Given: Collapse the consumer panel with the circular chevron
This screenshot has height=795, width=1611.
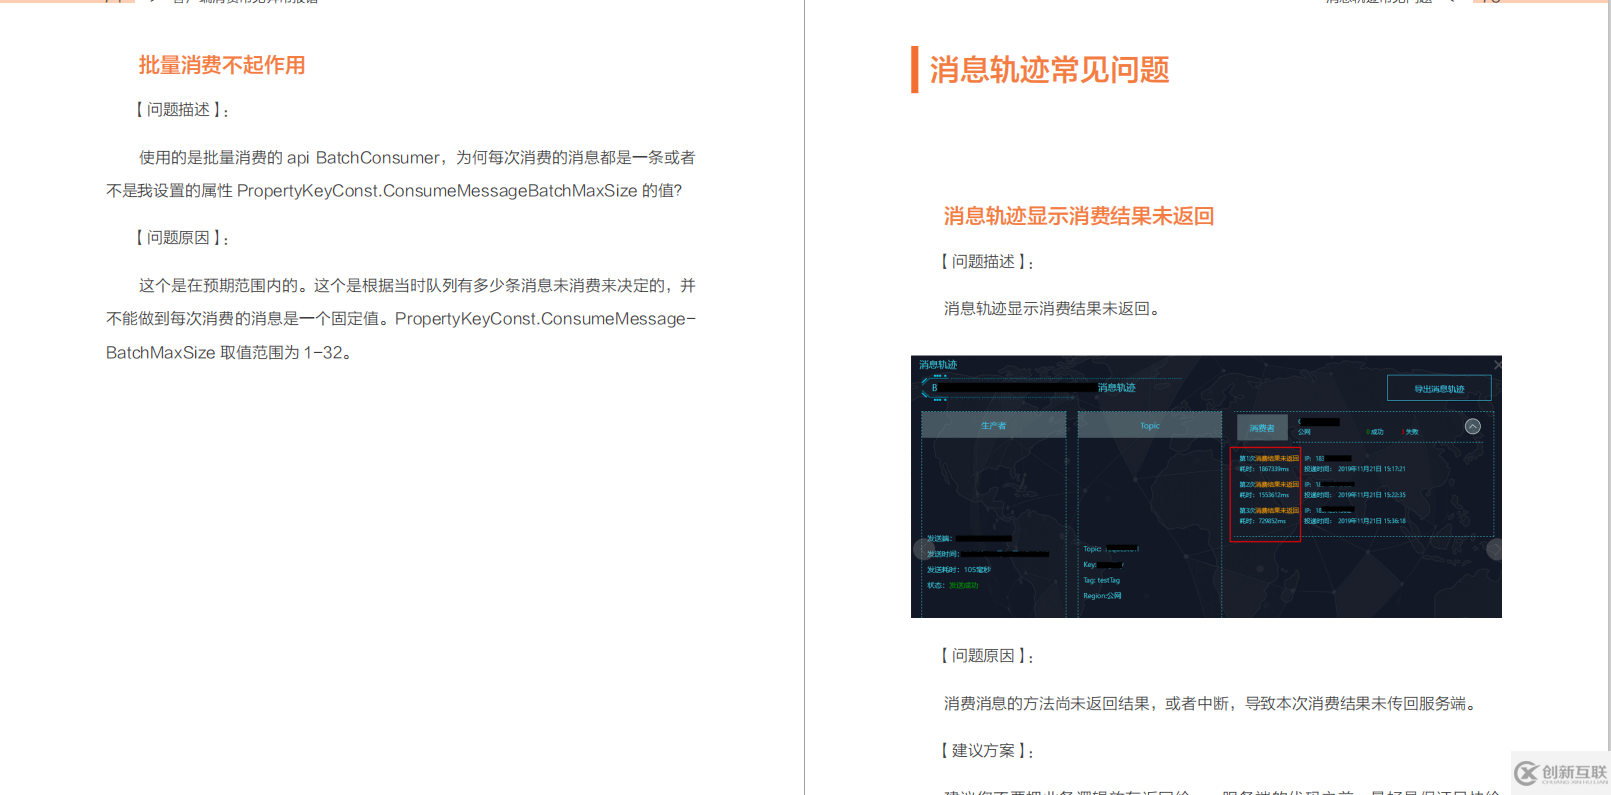Looking at the screenshot, I should pos(1472,427).
